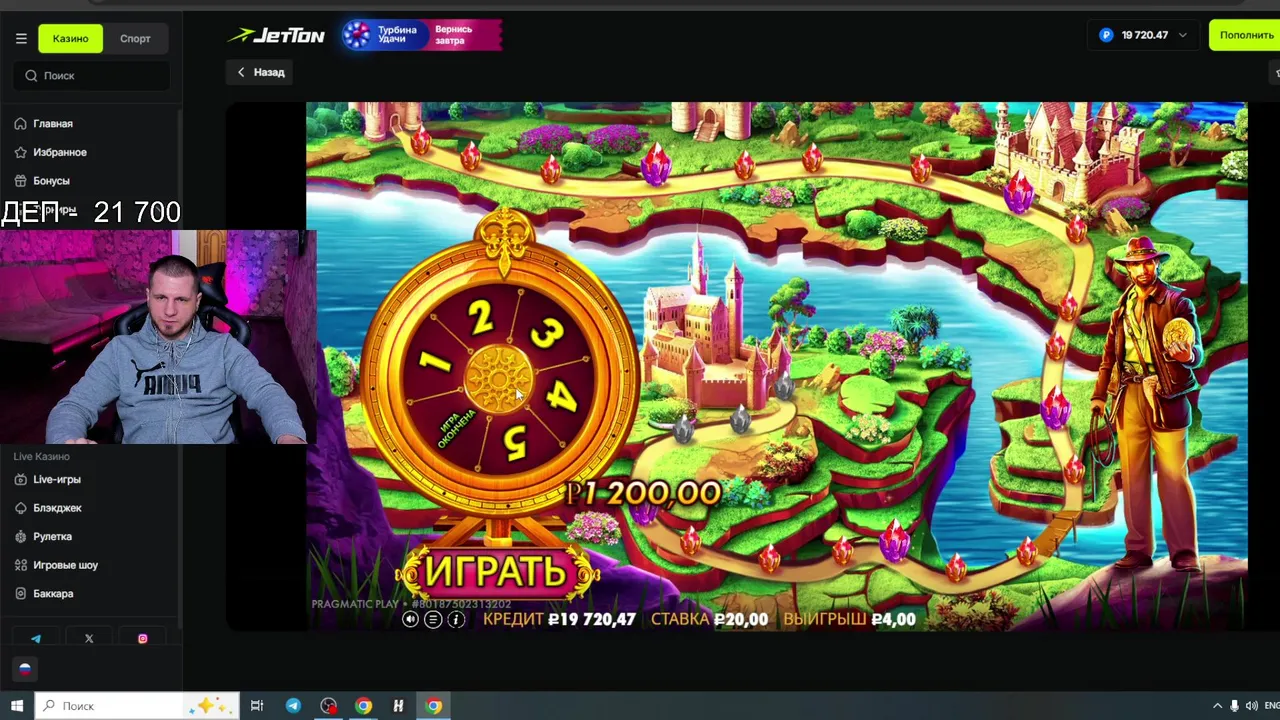
Task: Click the ВЫИГРЫШ ₽4,00 display
Action: click(x=849, y=620)
